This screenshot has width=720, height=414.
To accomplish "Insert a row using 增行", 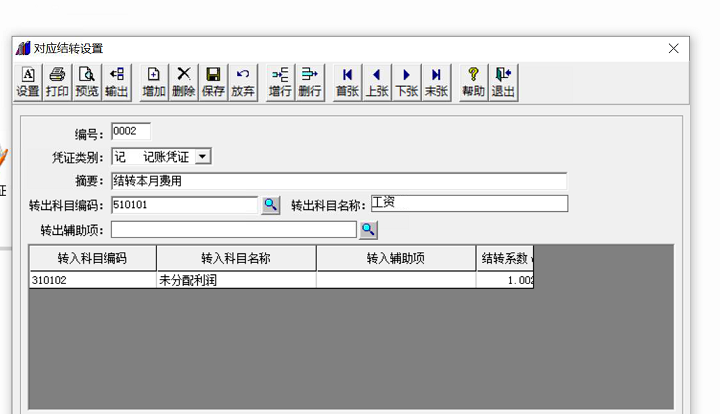I will point(280,82).
